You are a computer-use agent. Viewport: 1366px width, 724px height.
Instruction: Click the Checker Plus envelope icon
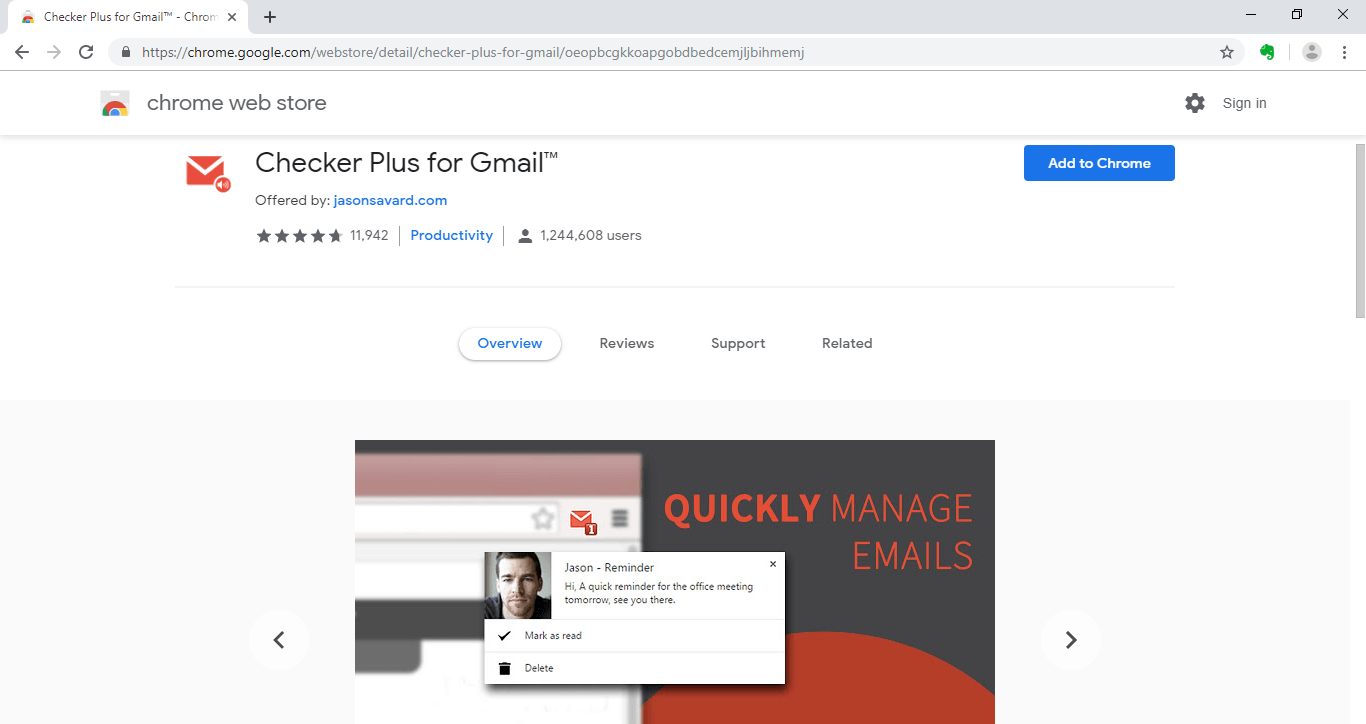[207, 172]
